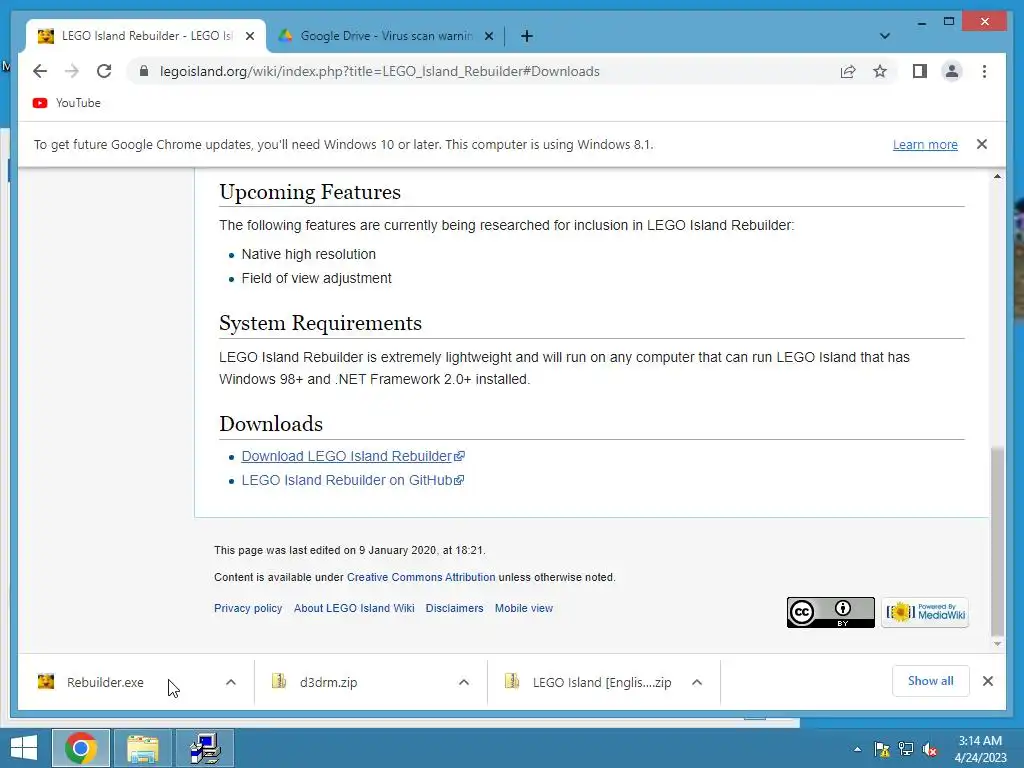
Task: Open the downloaded Rebuilder.exe file
Action: [105, 682]
